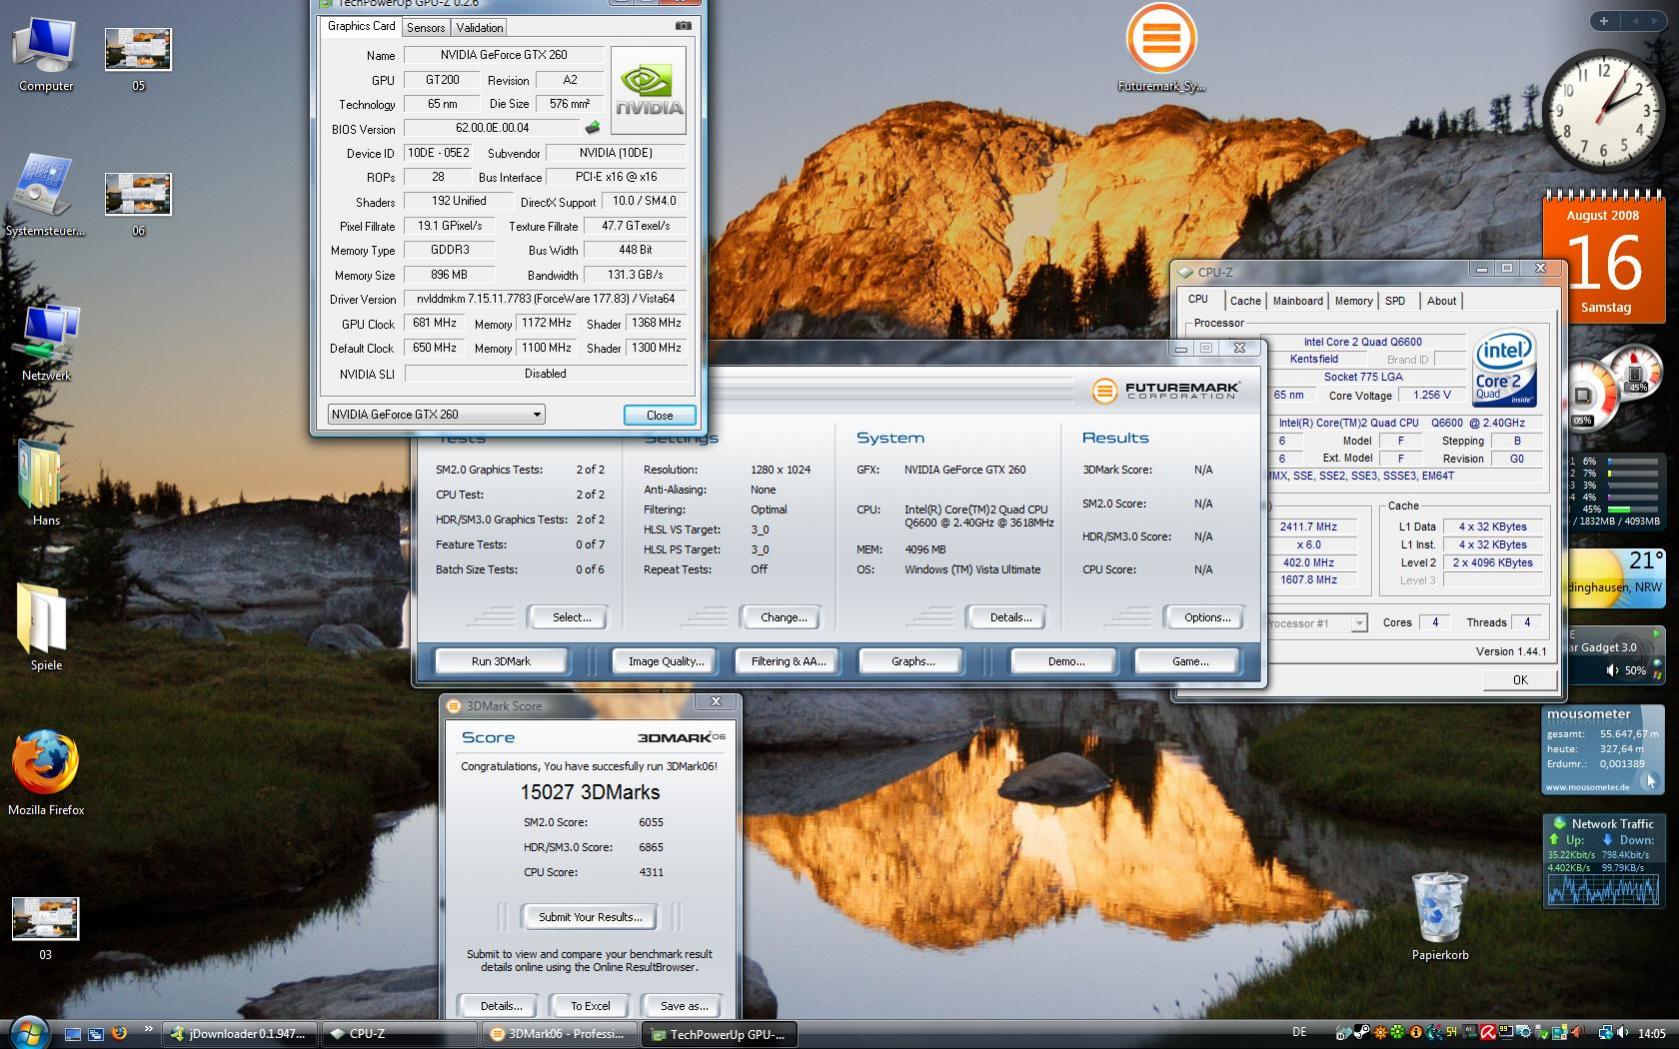Click the DE language indicator in the taskbar
This screenshot has width=1679, height=1049.
pos(1299,1033)
